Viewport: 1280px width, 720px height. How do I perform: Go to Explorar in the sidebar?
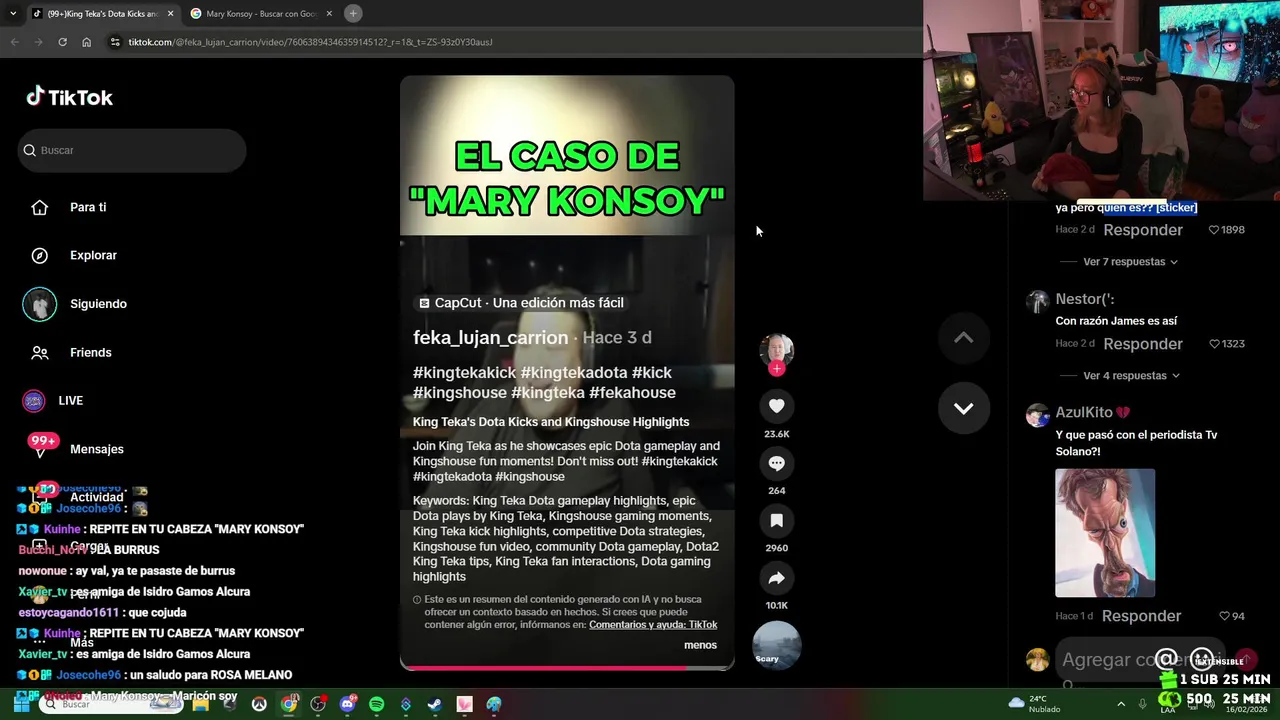(x=93, y=255)
